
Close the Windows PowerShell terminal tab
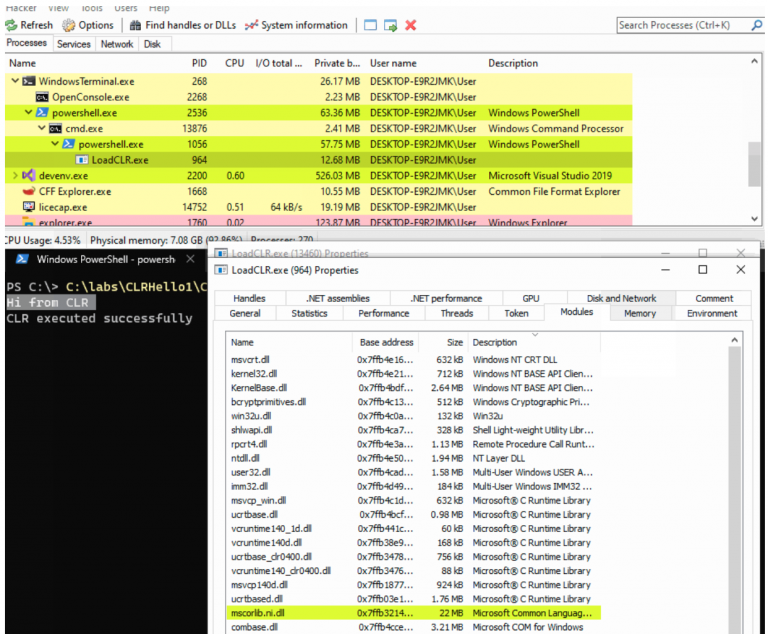pyautogui.click(x=191, y=259)
